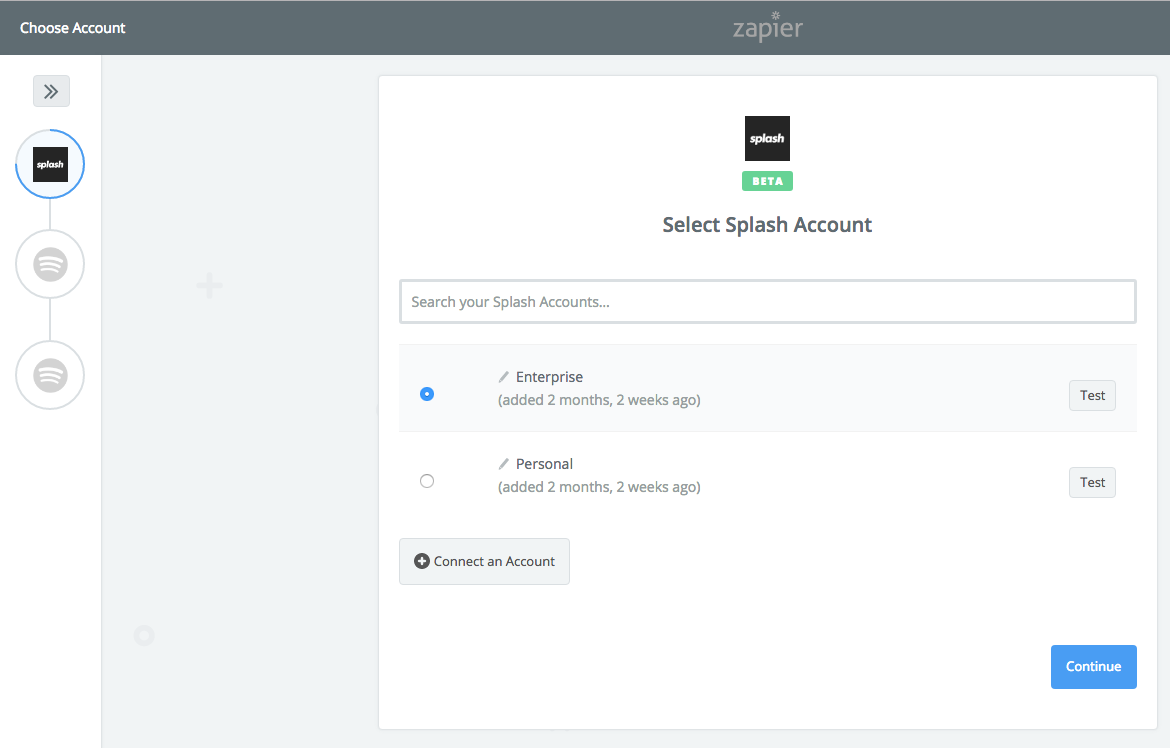Focus the Search your Splash Accounts field
Image resolution: width=1170 pixels, height=748 pixels.
(767, 302)
